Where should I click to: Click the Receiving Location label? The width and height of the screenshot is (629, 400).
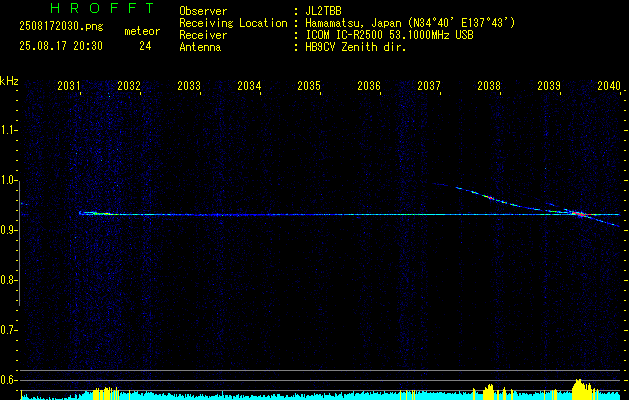(x=233, y=23)
